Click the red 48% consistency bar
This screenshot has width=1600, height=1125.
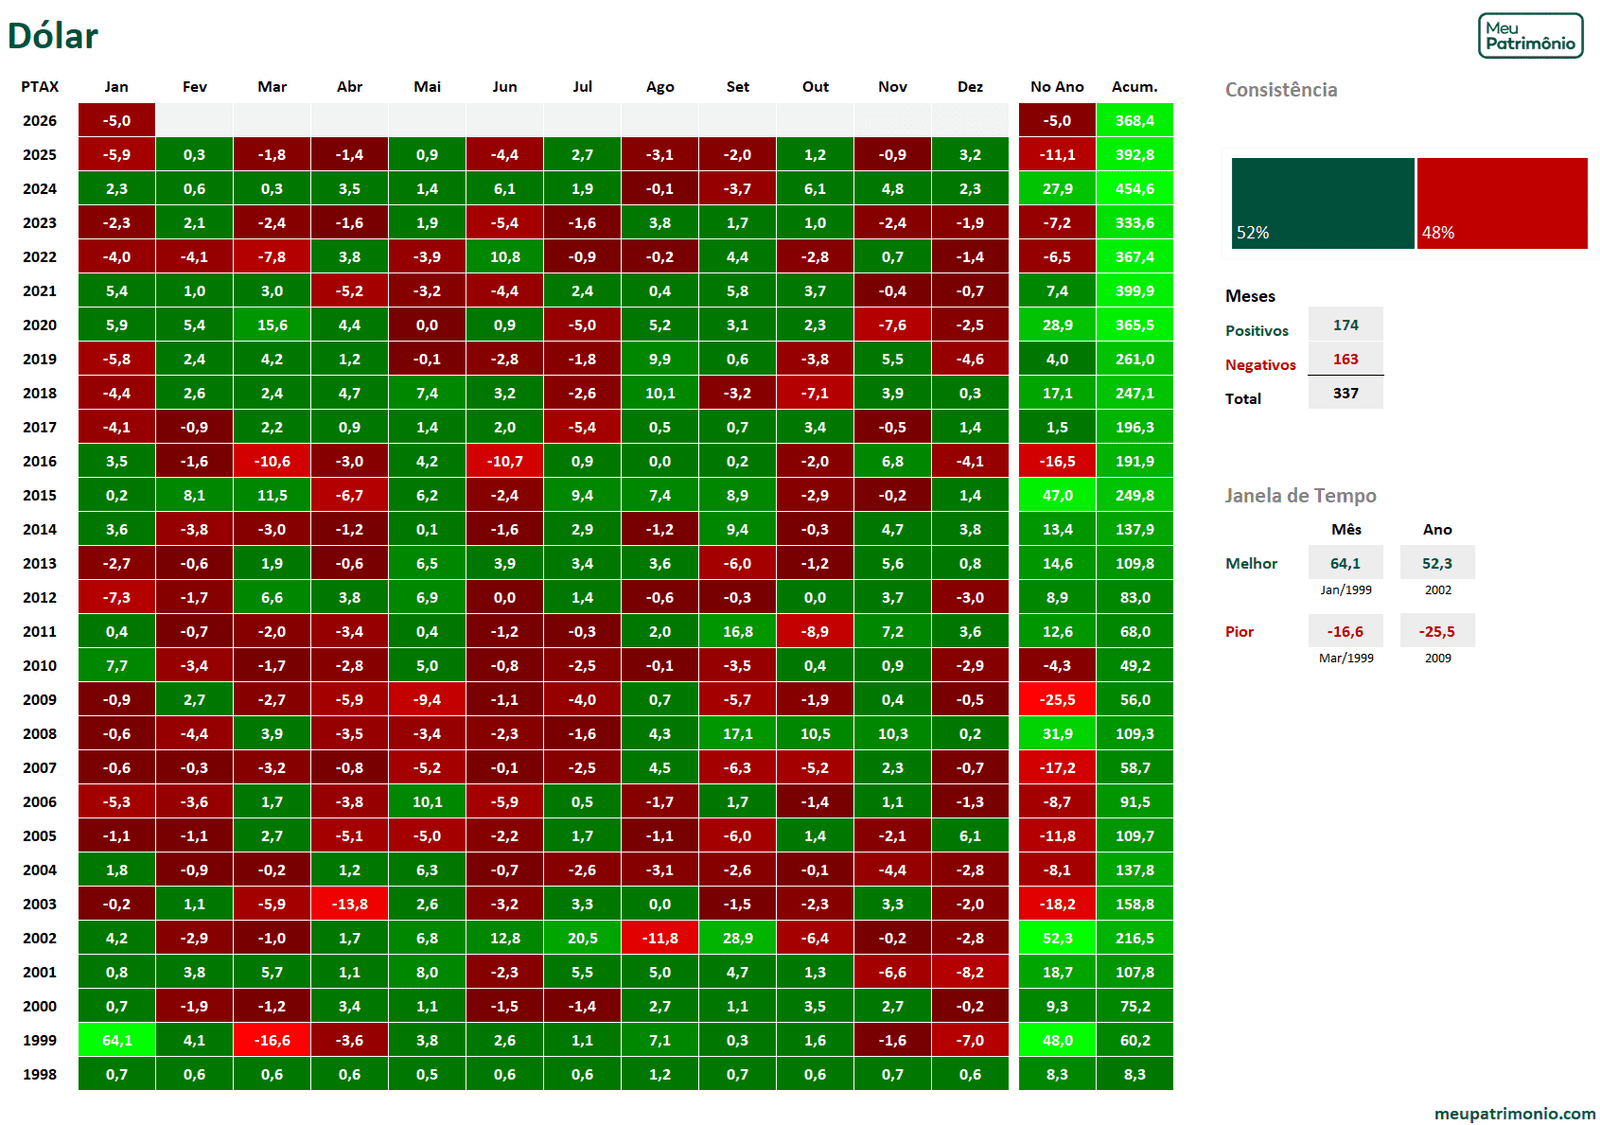click(1502, 203)
